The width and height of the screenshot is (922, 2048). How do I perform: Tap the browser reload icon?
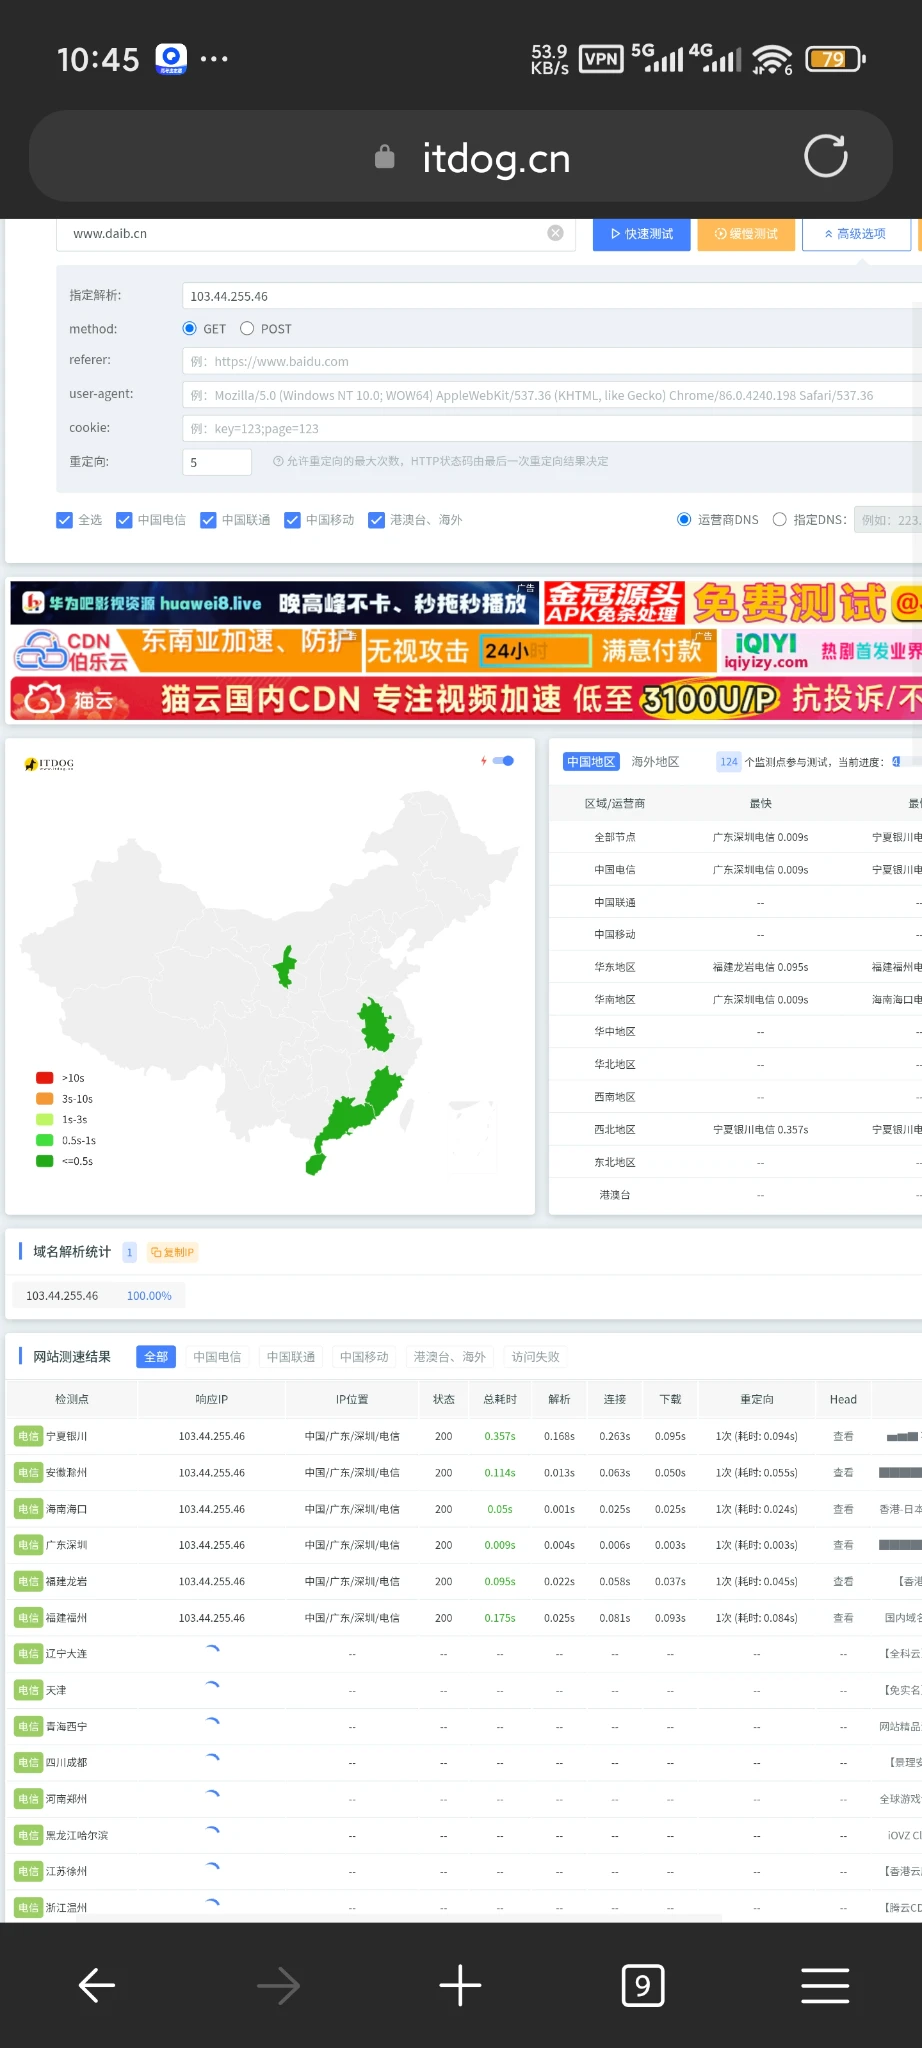tap(825, 156)
